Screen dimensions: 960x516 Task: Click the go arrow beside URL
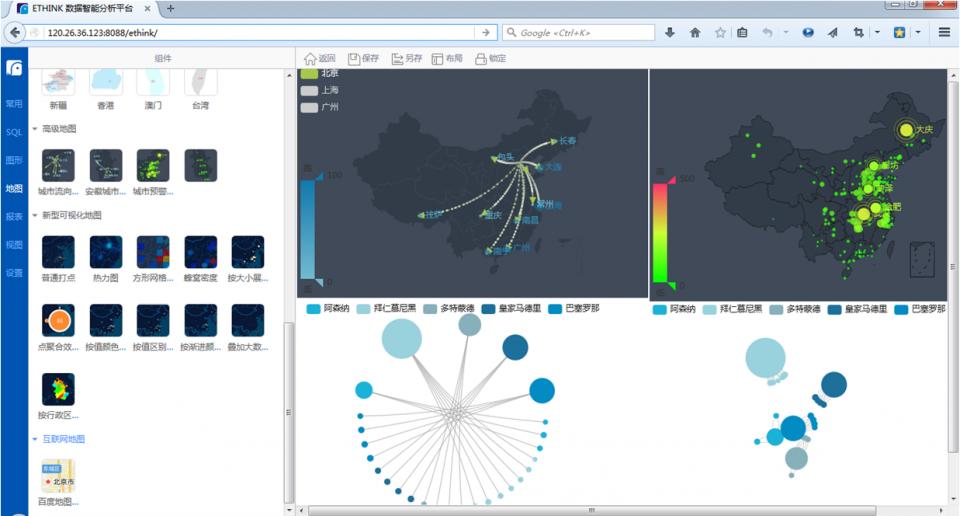pyautogui.click(x=486, y=32)
